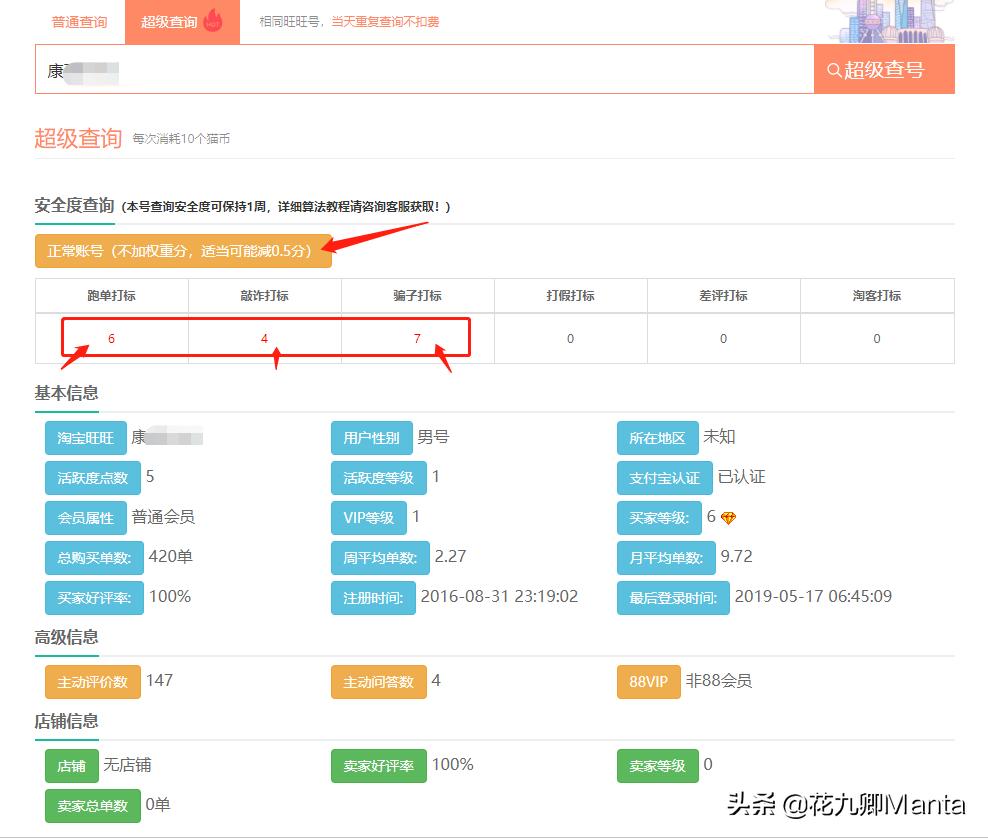Click the flame HOT icon on 超级查询
Screen dimensions: 988x839
[x=214, y=20]
